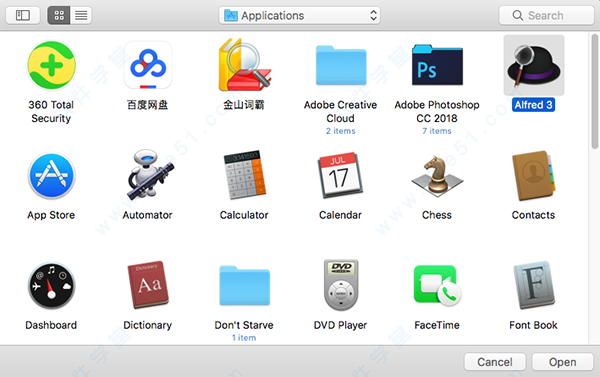600x377 pixels.
Task: Click the "360 Total Security" label
Action: tap(51, 111)
